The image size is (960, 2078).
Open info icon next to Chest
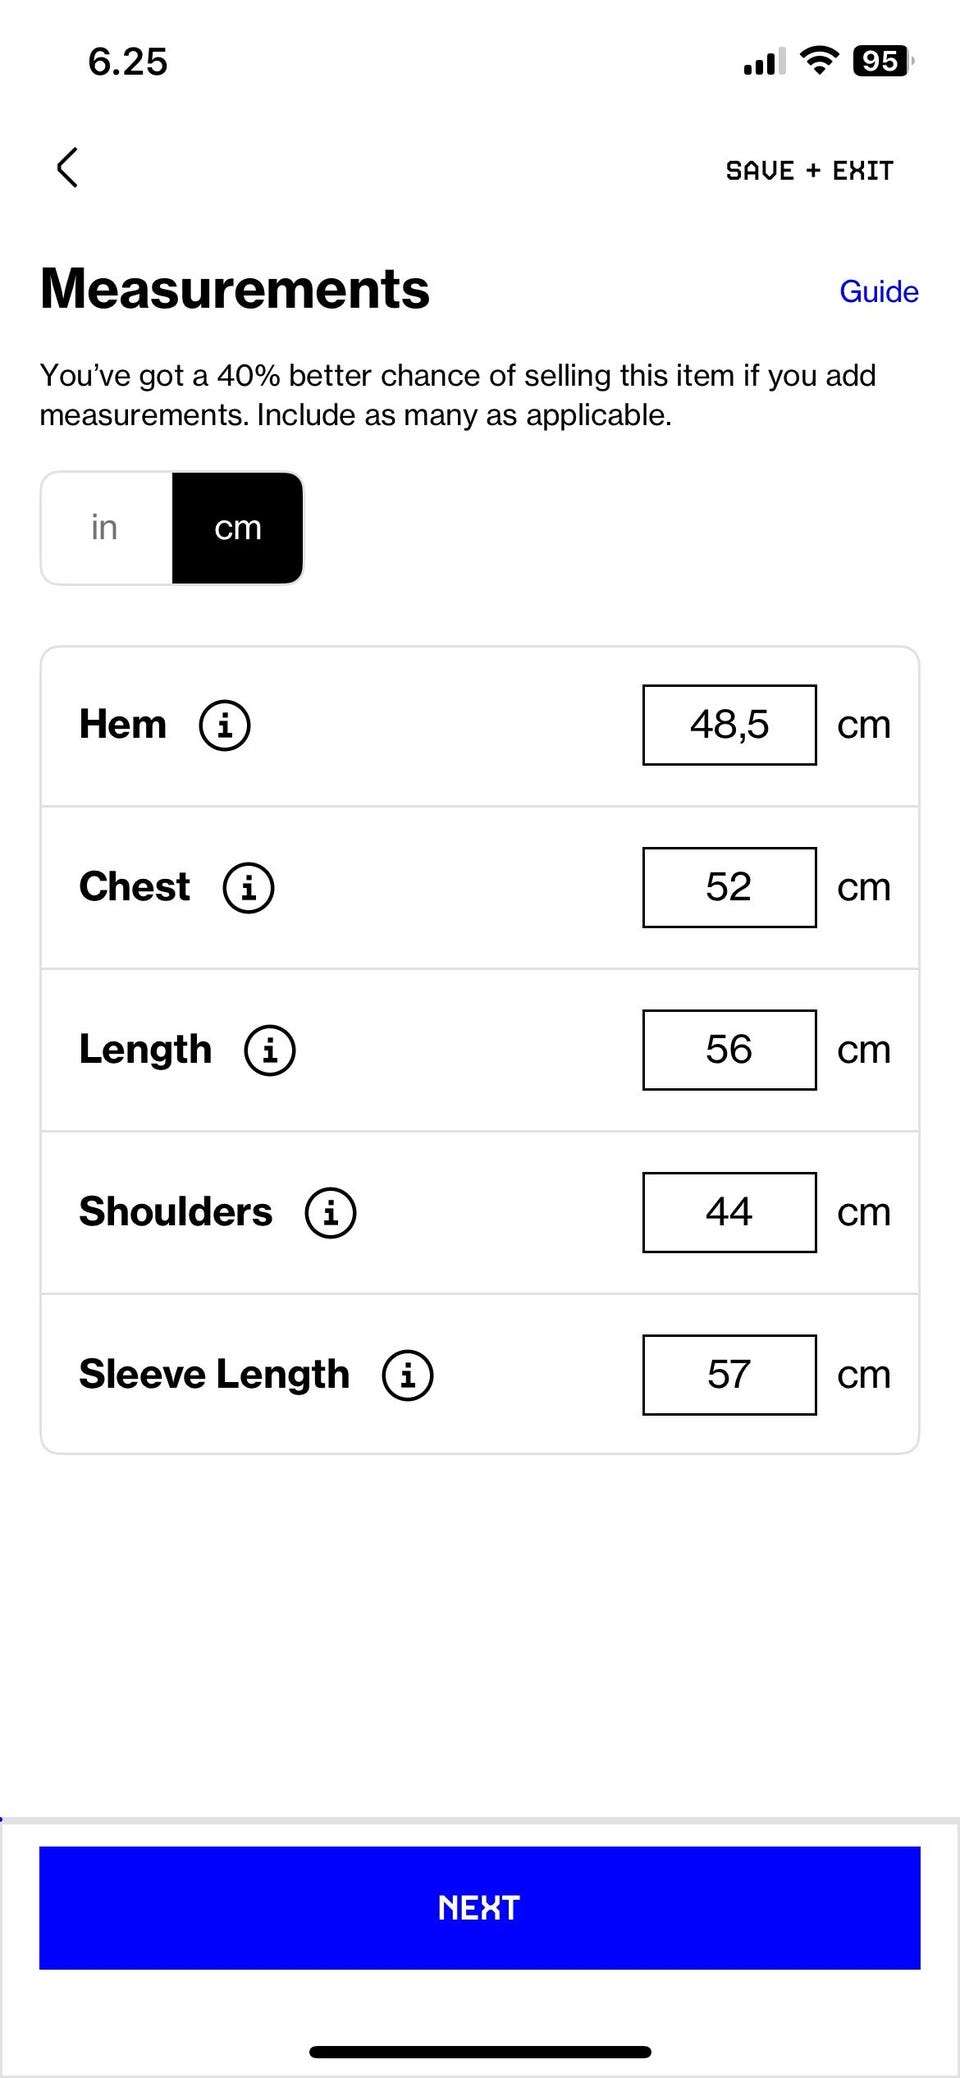coord(248,887)
